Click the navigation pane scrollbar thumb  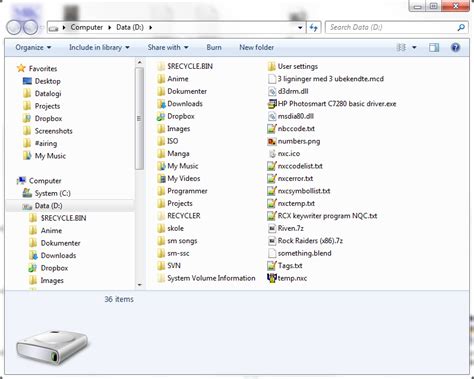click(x=139, y=118)
